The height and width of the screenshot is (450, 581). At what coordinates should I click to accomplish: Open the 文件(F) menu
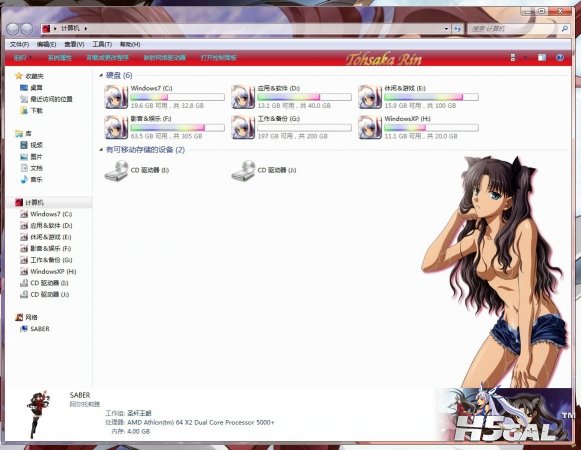coord(19,44)
